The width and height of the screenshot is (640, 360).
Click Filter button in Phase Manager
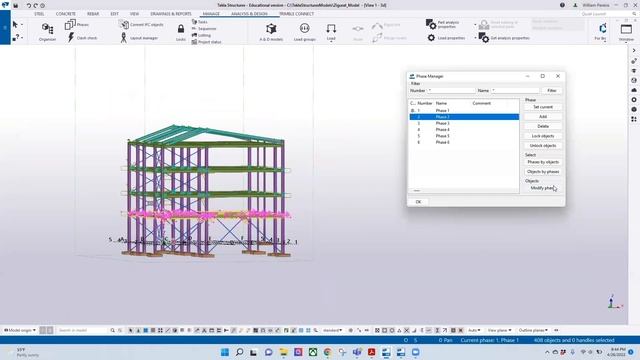[x=552, y=91]
